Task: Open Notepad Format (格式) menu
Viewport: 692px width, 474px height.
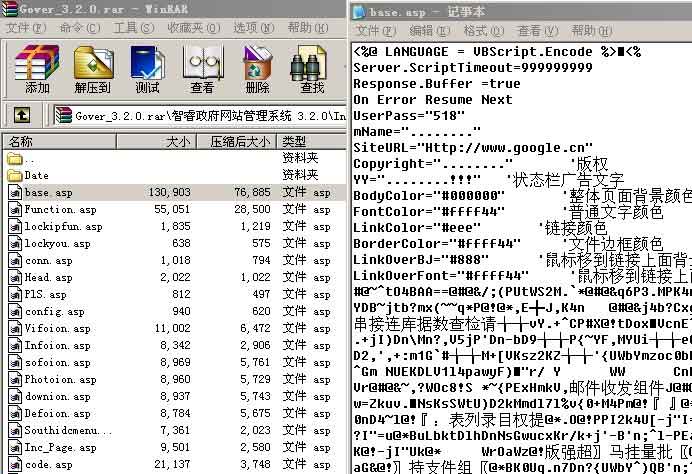Action: click(484, 31)
